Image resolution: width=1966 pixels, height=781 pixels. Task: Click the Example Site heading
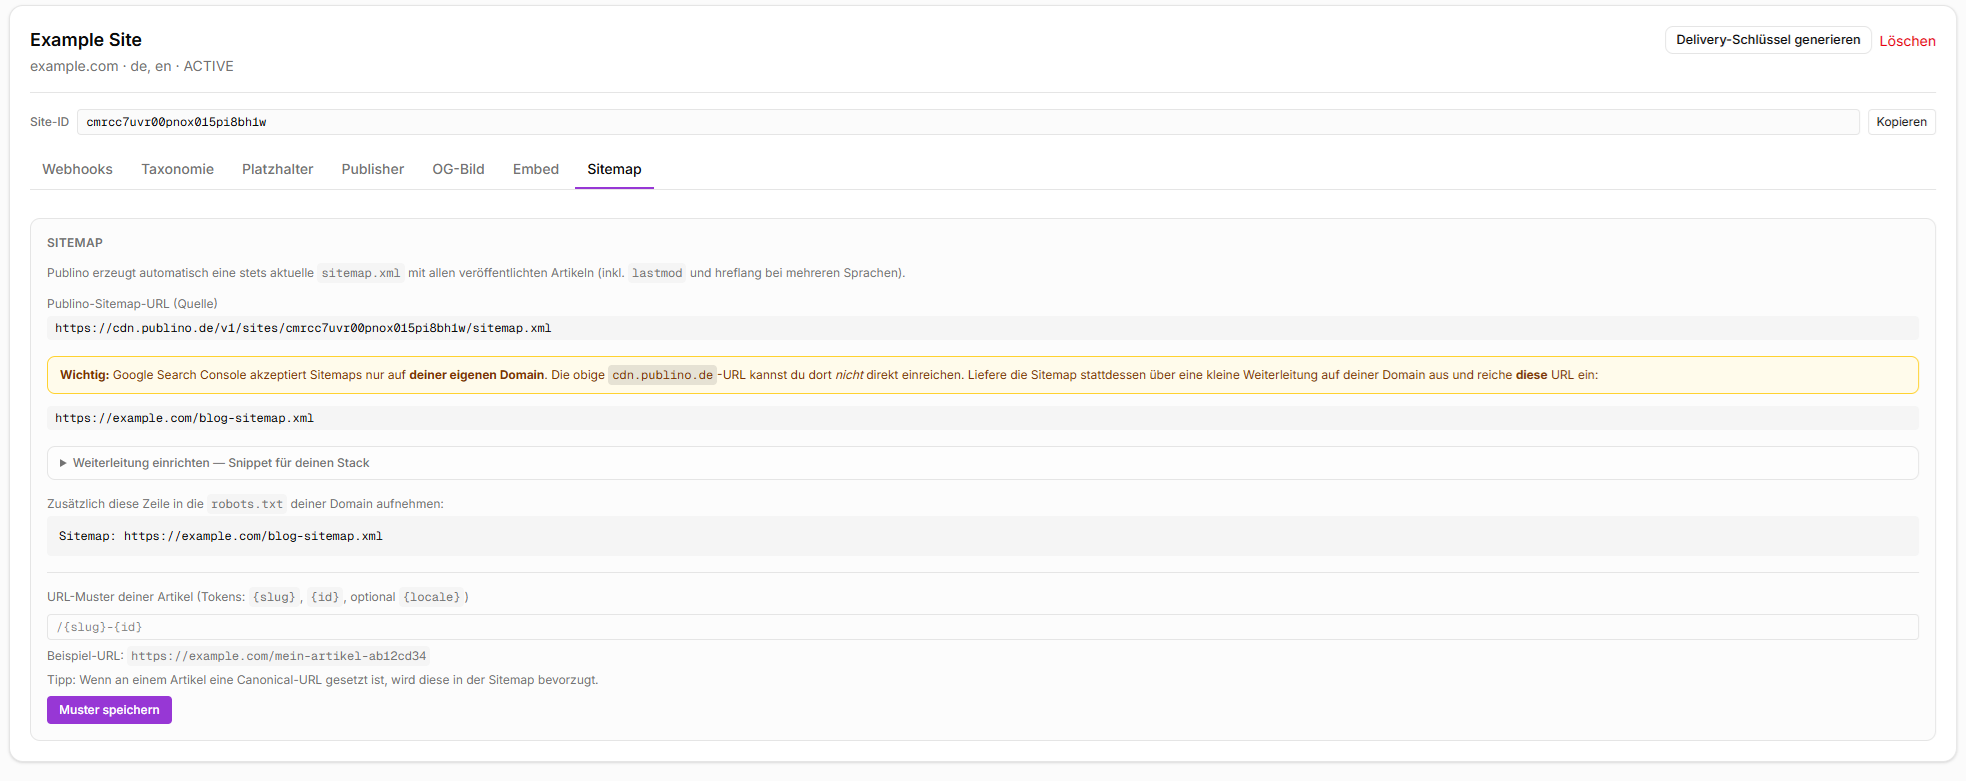pyautogui.click(x=86, y=40)
